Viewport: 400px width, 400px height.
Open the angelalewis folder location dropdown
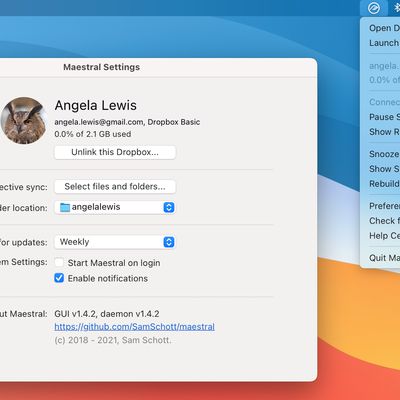coord(115,207)
